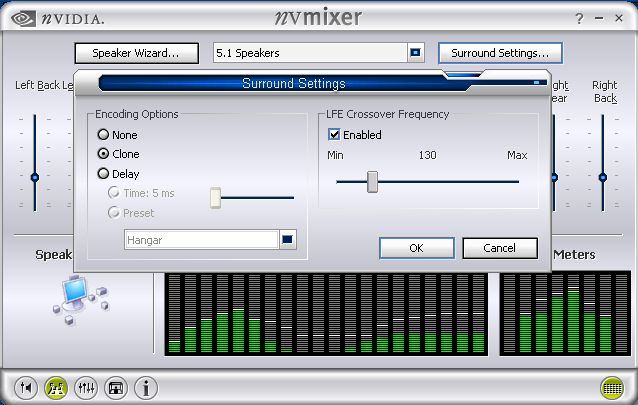638x405 pixels.
Task: Click the Encoding Options group label
Action: pos(137,114)
